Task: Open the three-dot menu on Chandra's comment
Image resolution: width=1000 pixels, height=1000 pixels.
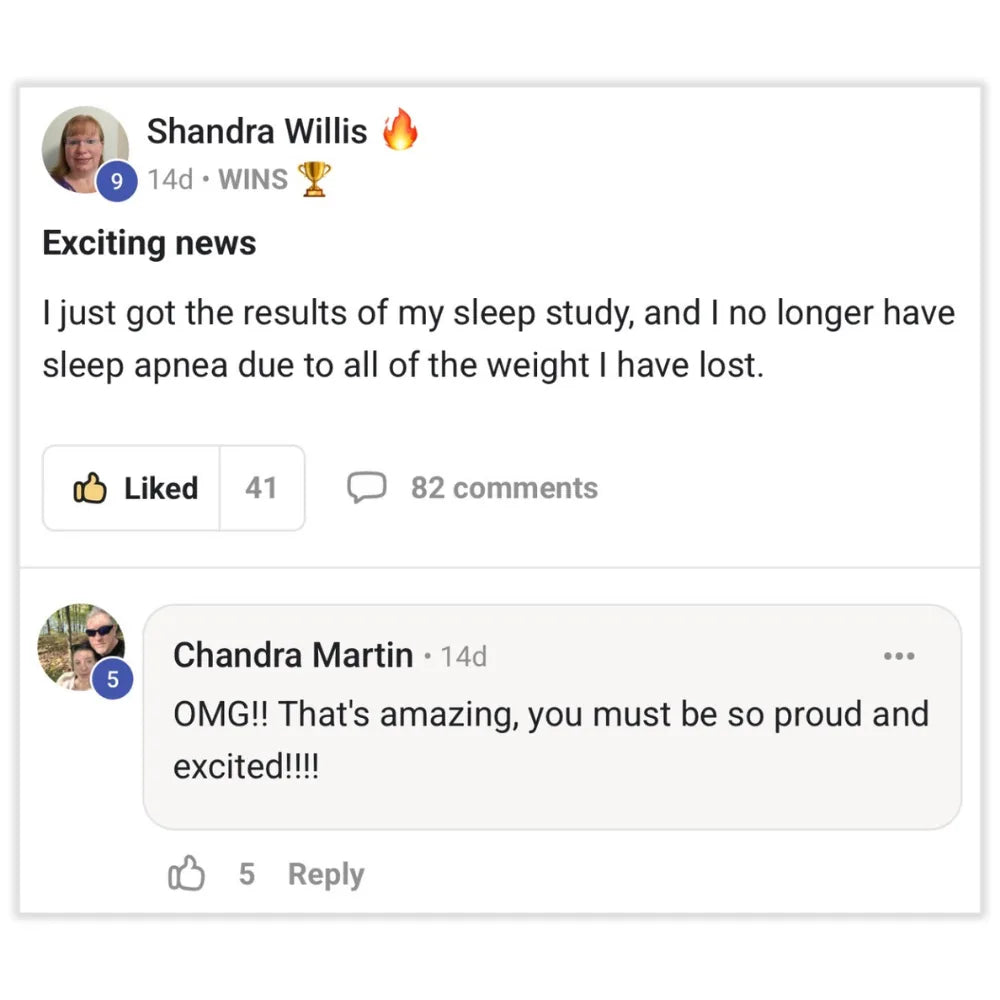Action: [x=899, y=657]
